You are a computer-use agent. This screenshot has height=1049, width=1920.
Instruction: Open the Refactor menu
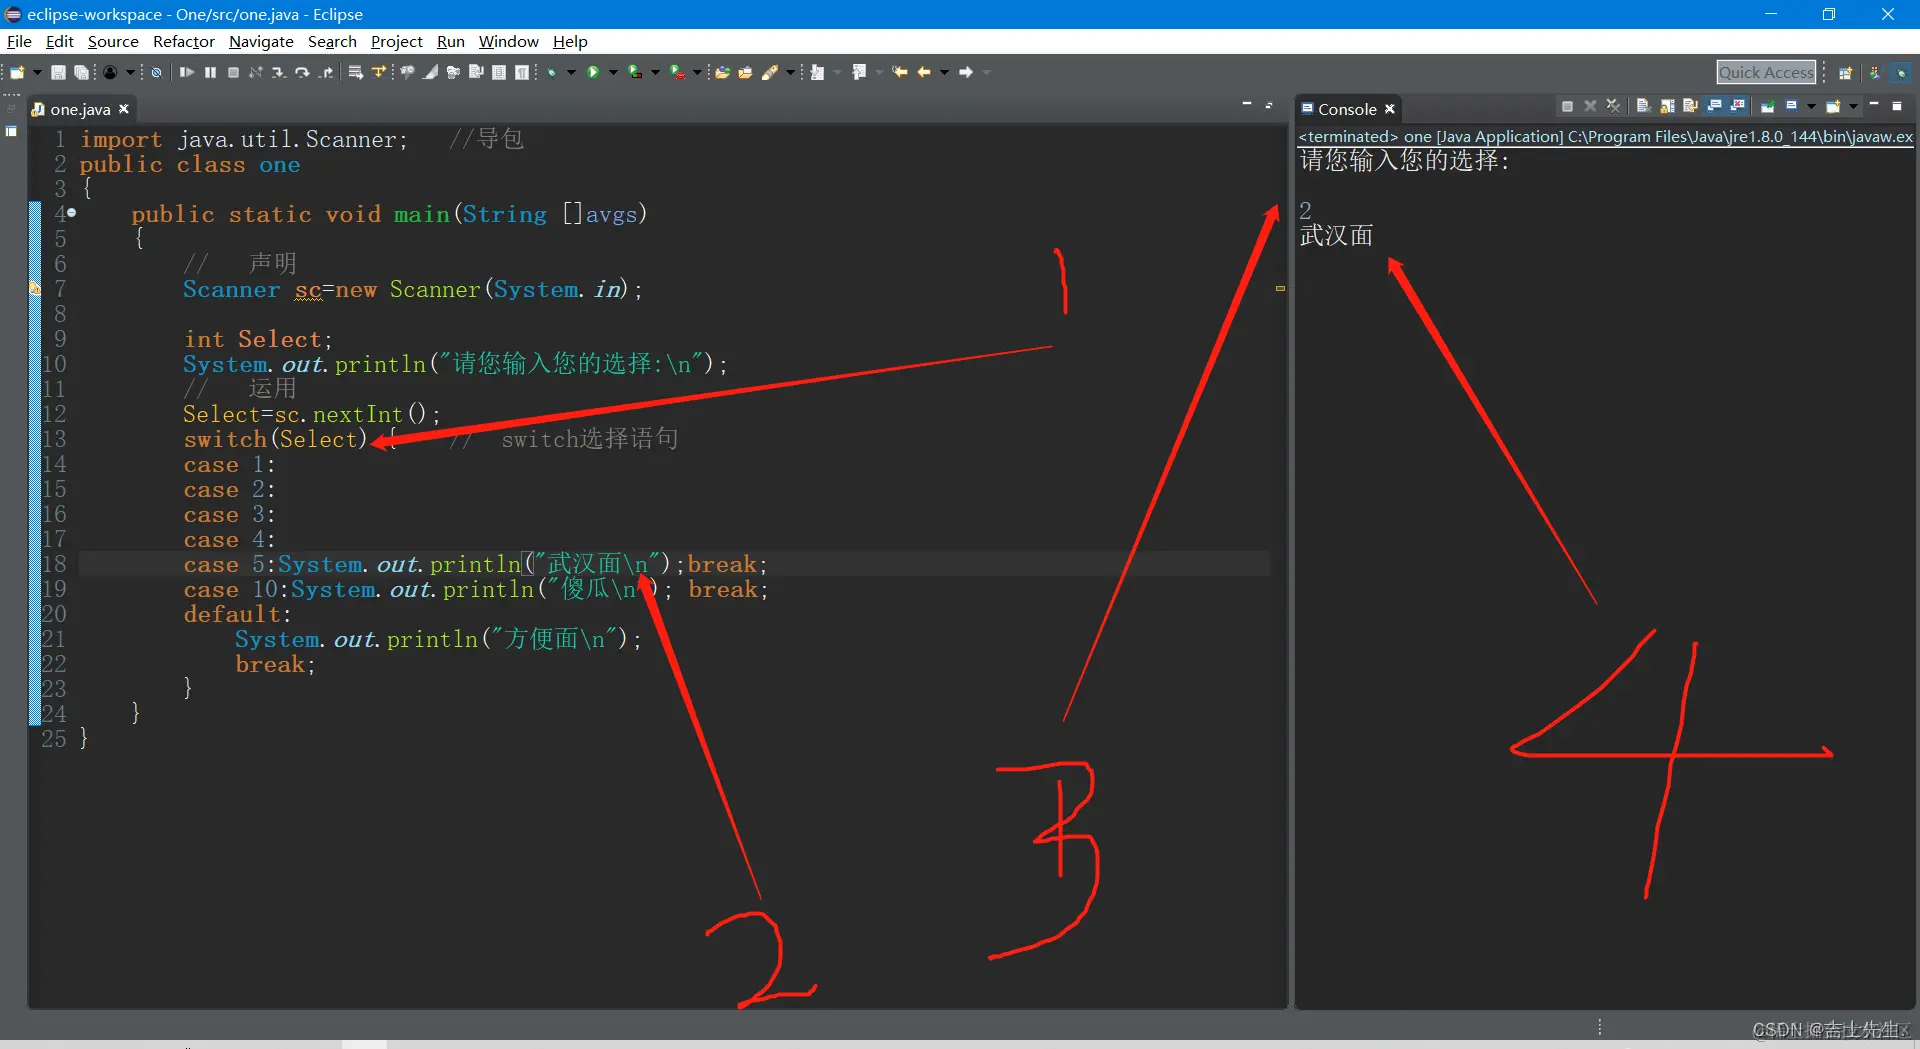click(x=183, y=41)
